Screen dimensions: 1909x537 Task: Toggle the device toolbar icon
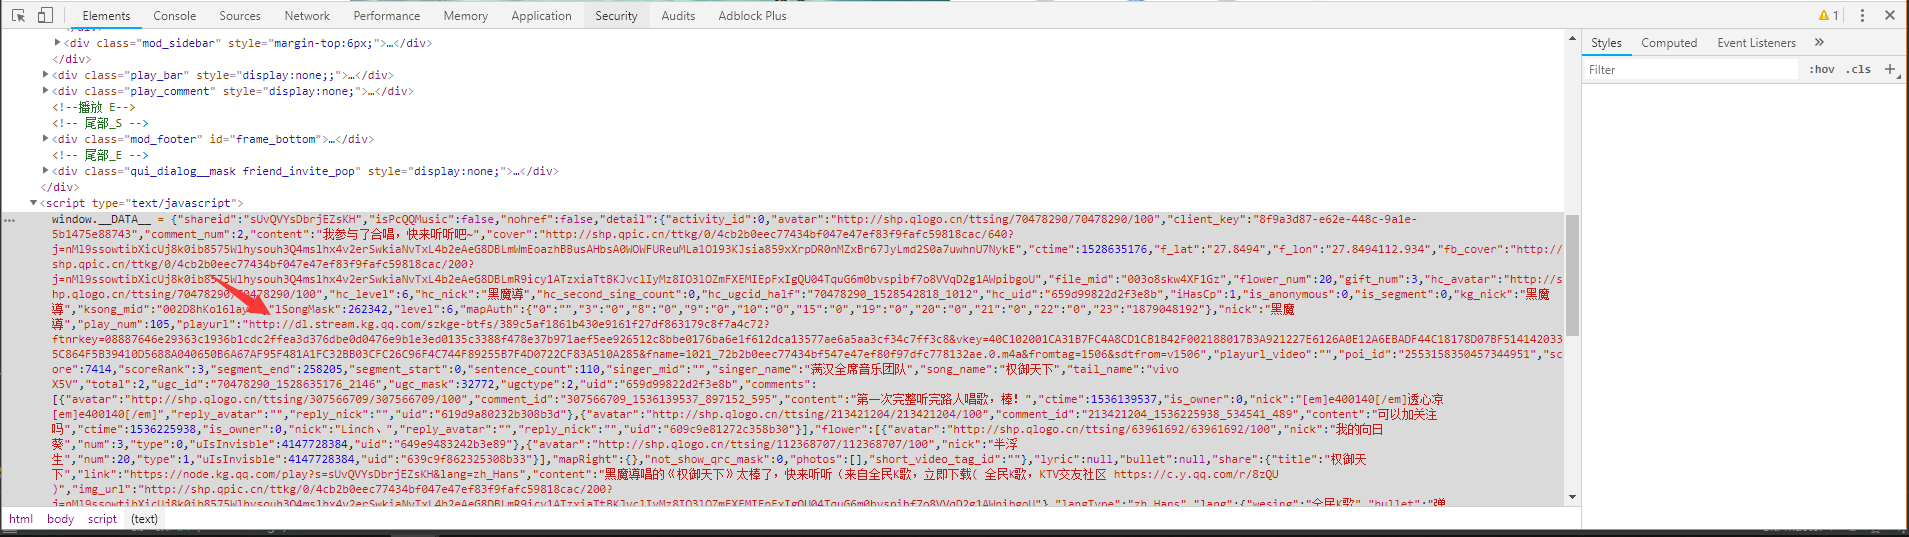pyautogui.click(x=45, y=15)
